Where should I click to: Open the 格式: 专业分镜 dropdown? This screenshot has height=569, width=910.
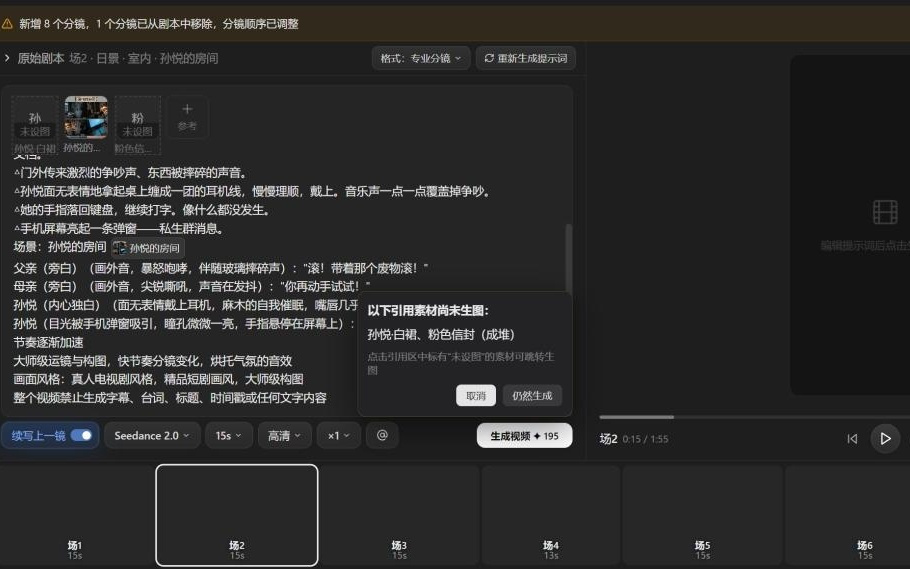[421, 58]
